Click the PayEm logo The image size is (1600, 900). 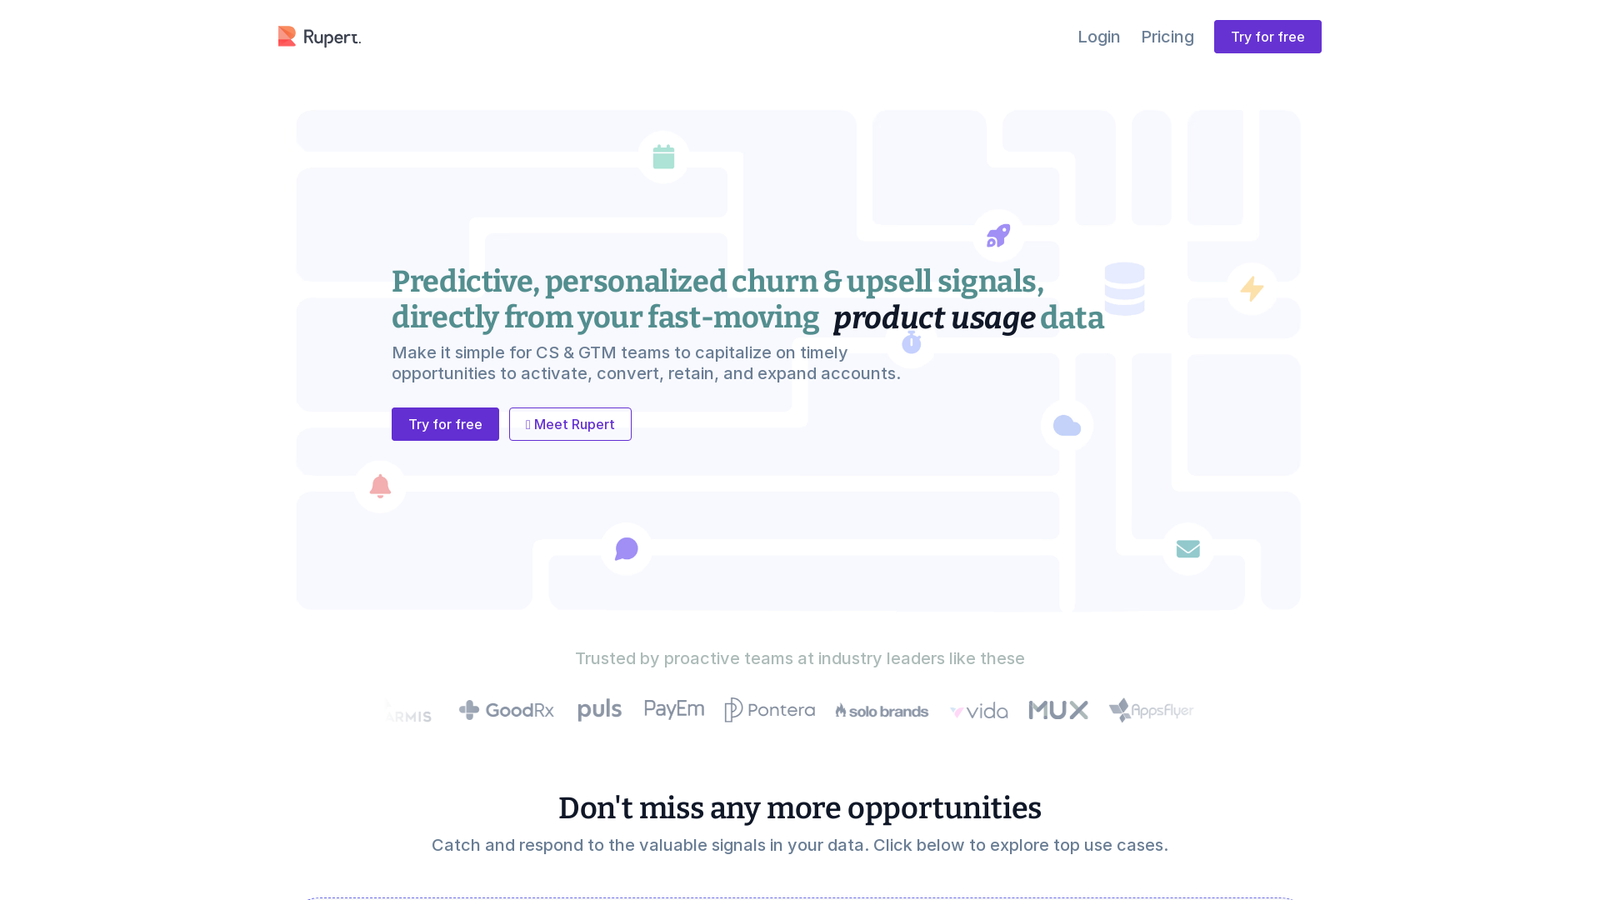coord(674,709)
